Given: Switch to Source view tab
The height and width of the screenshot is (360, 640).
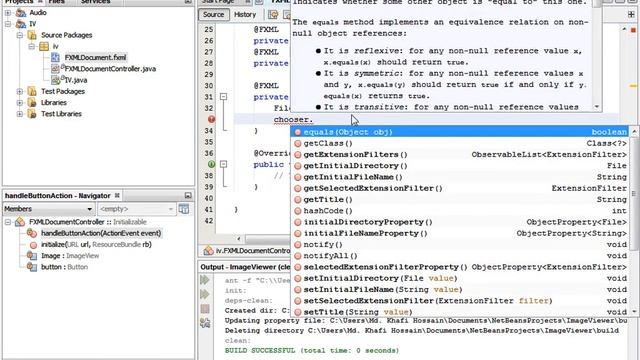Looking at the screenshot, I should click(213, 15).
